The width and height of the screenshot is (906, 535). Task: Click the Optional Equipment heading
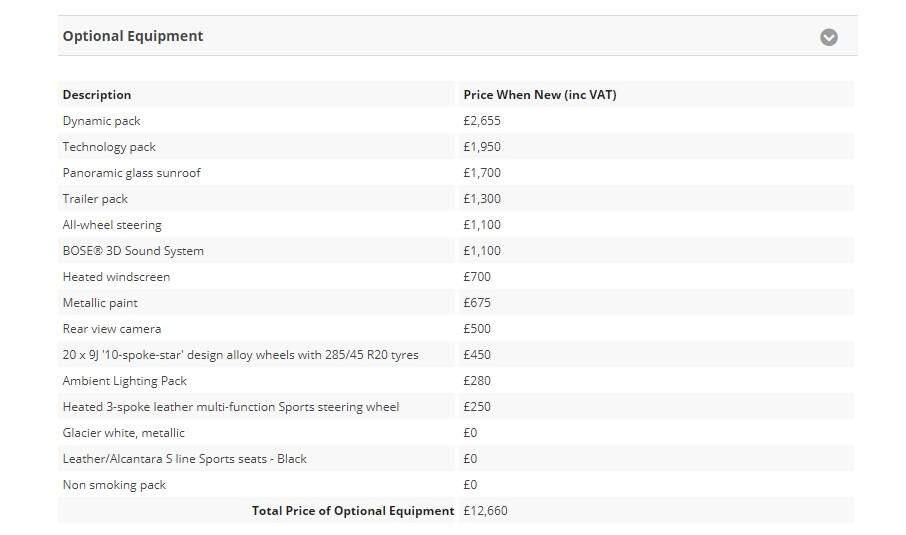point(133,36)
